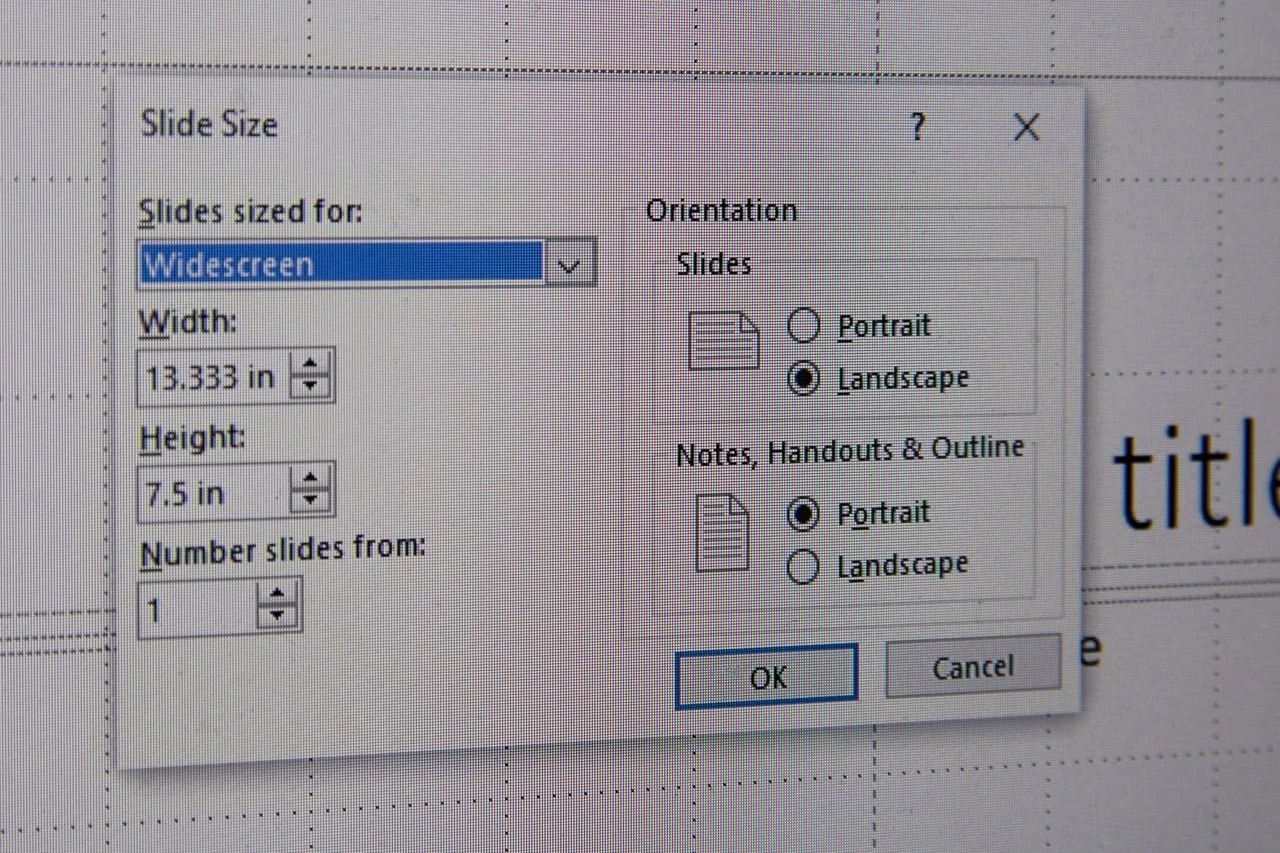Open the Slides sized for dropdown
Viewport: 1280px width, 853px height.
[568, 263]
